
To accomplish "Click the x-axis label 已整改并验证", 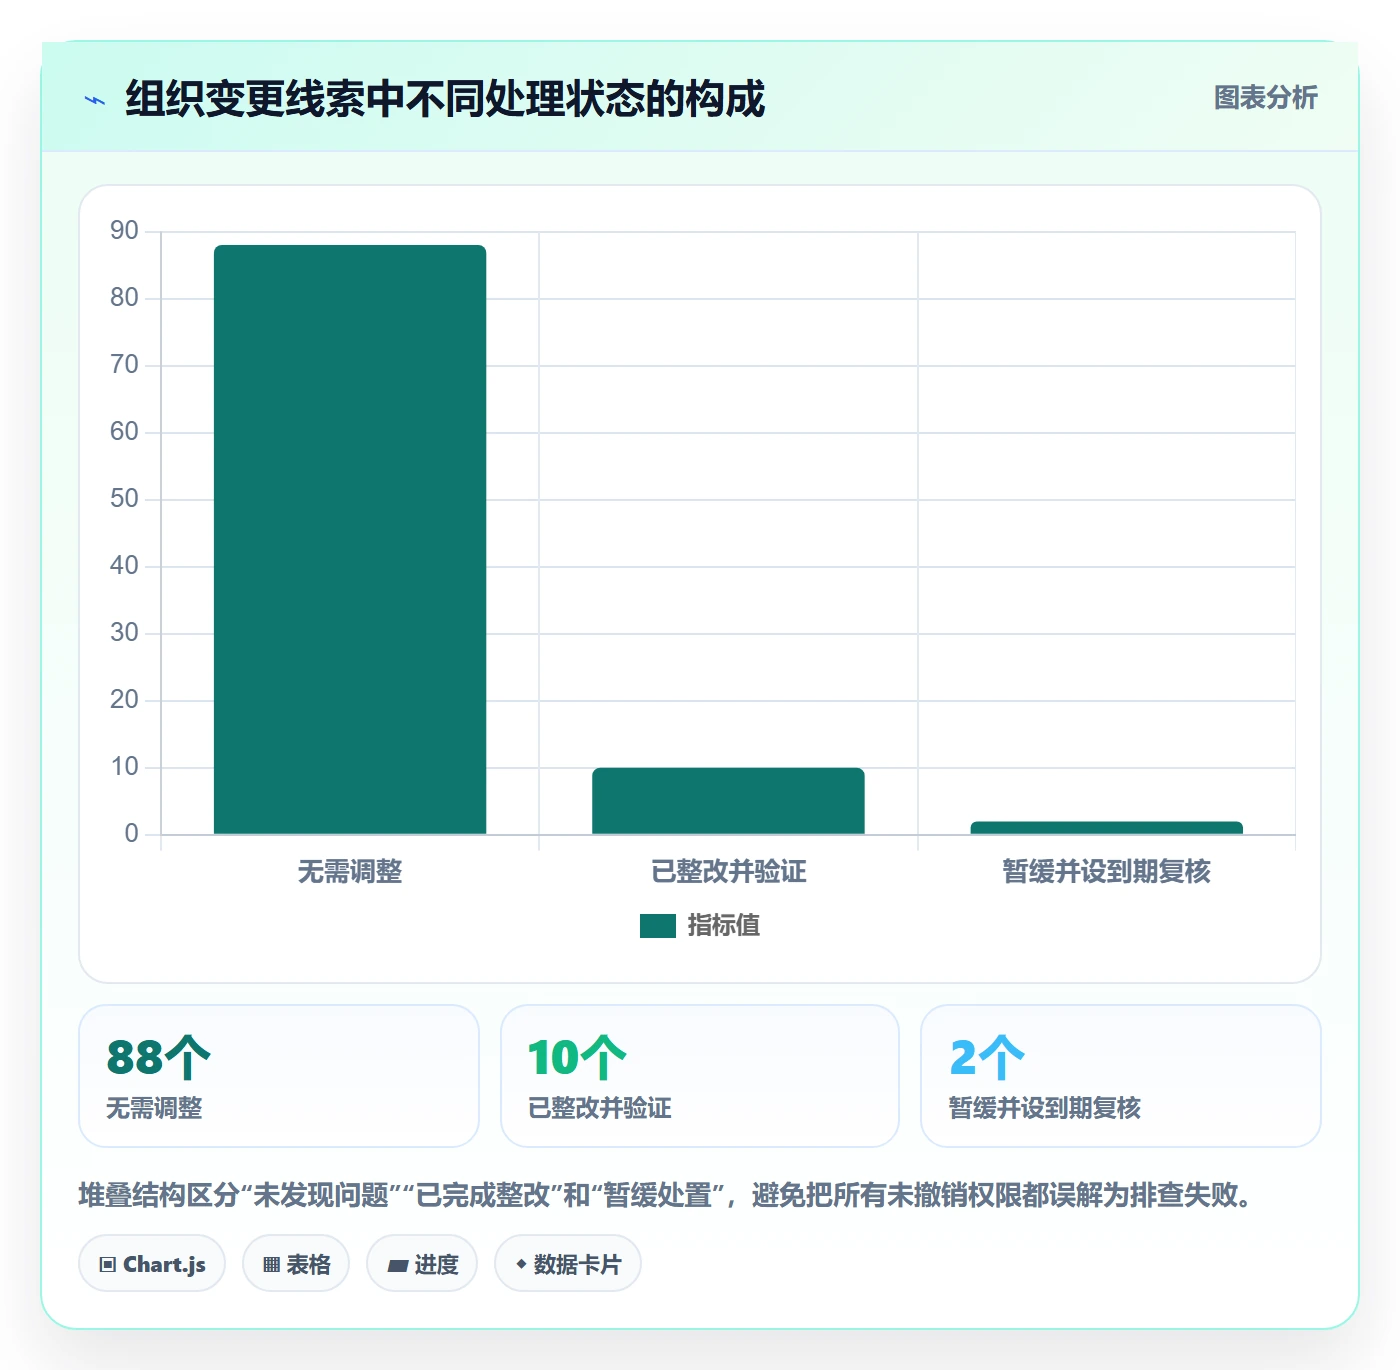I will 728,872.
